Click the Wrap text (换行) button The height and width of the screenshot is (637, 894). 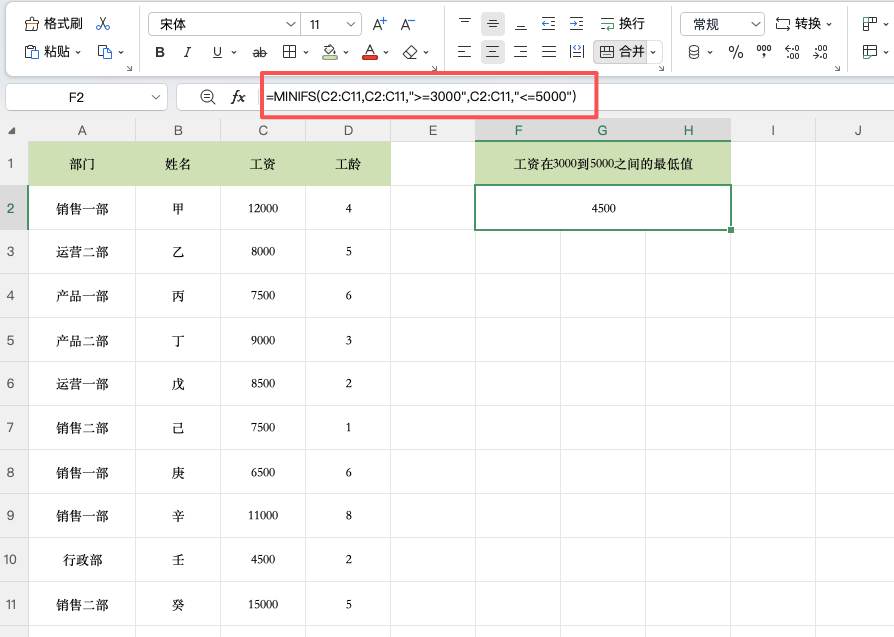(x=622, y=23)
